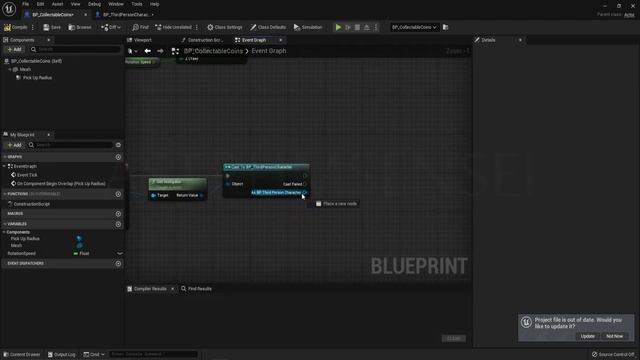Screen dimensions: 640x360
Task: Navigate back in graph history
Action: pyautogui.click(x=147, y=51)
